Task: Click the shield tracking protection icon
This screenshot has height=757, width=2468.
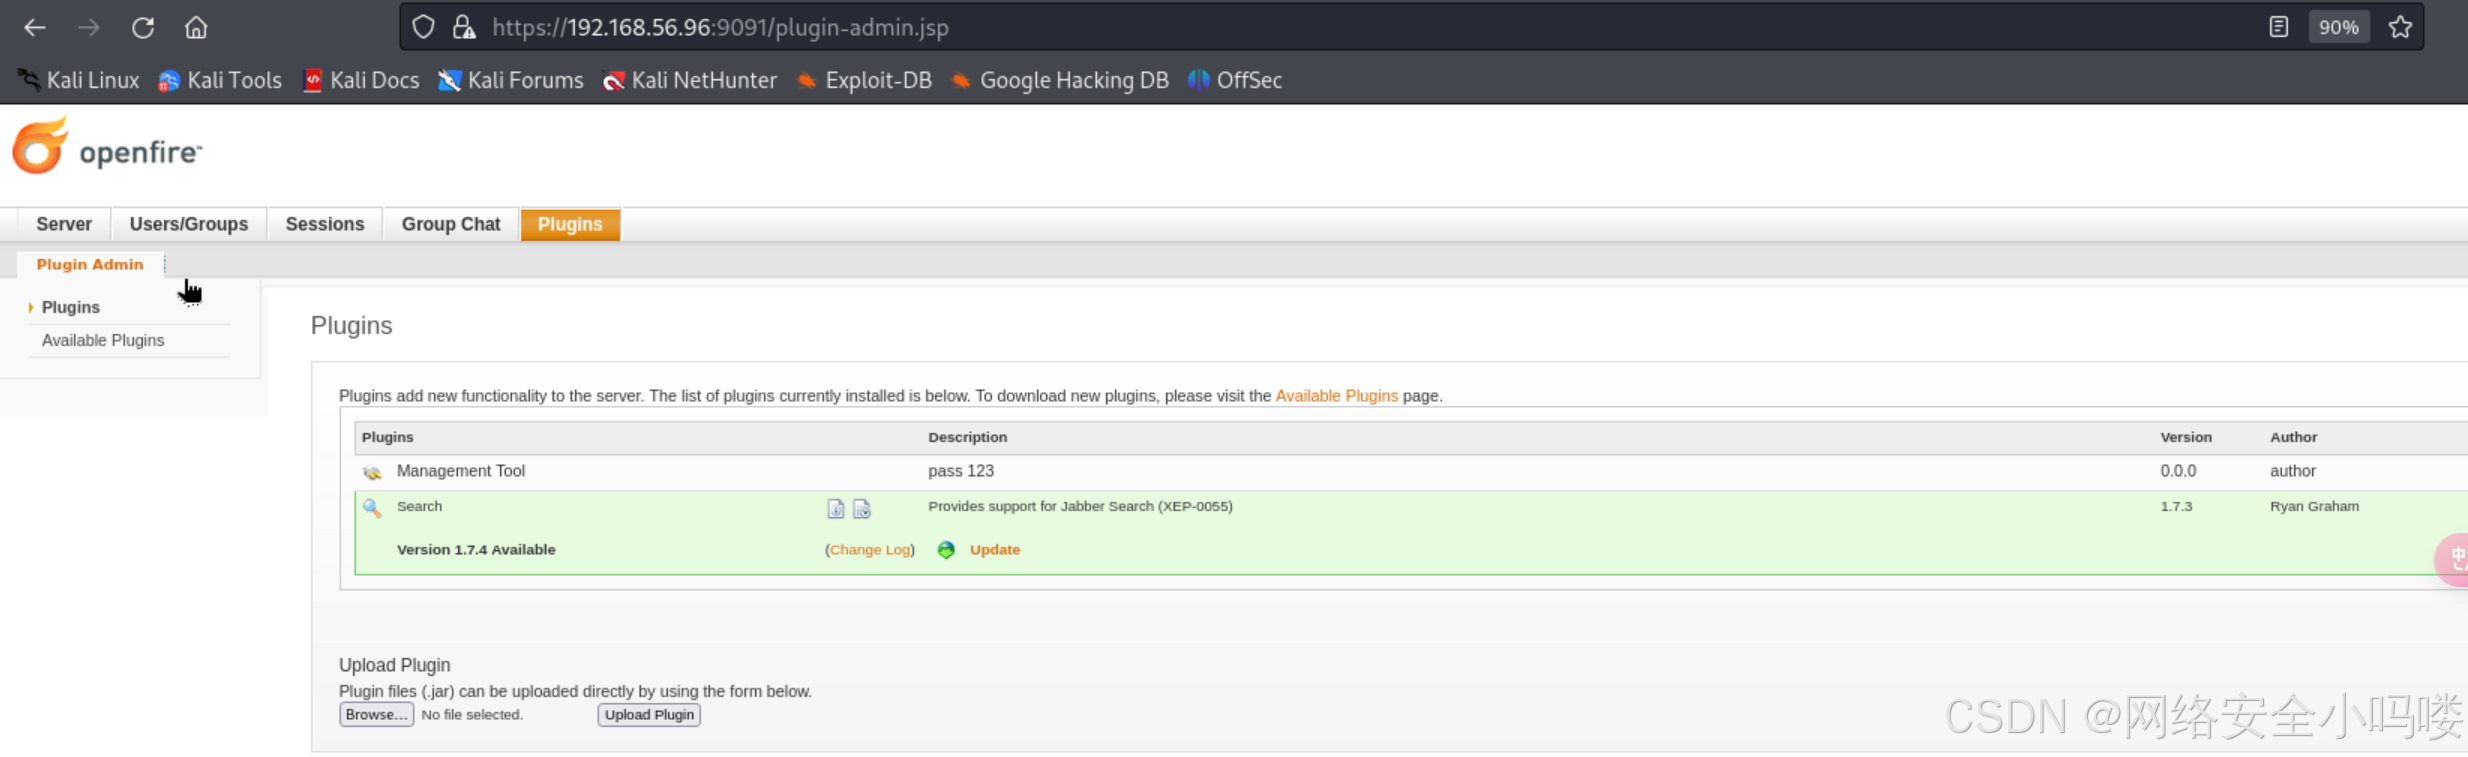Action: point(423,27)
